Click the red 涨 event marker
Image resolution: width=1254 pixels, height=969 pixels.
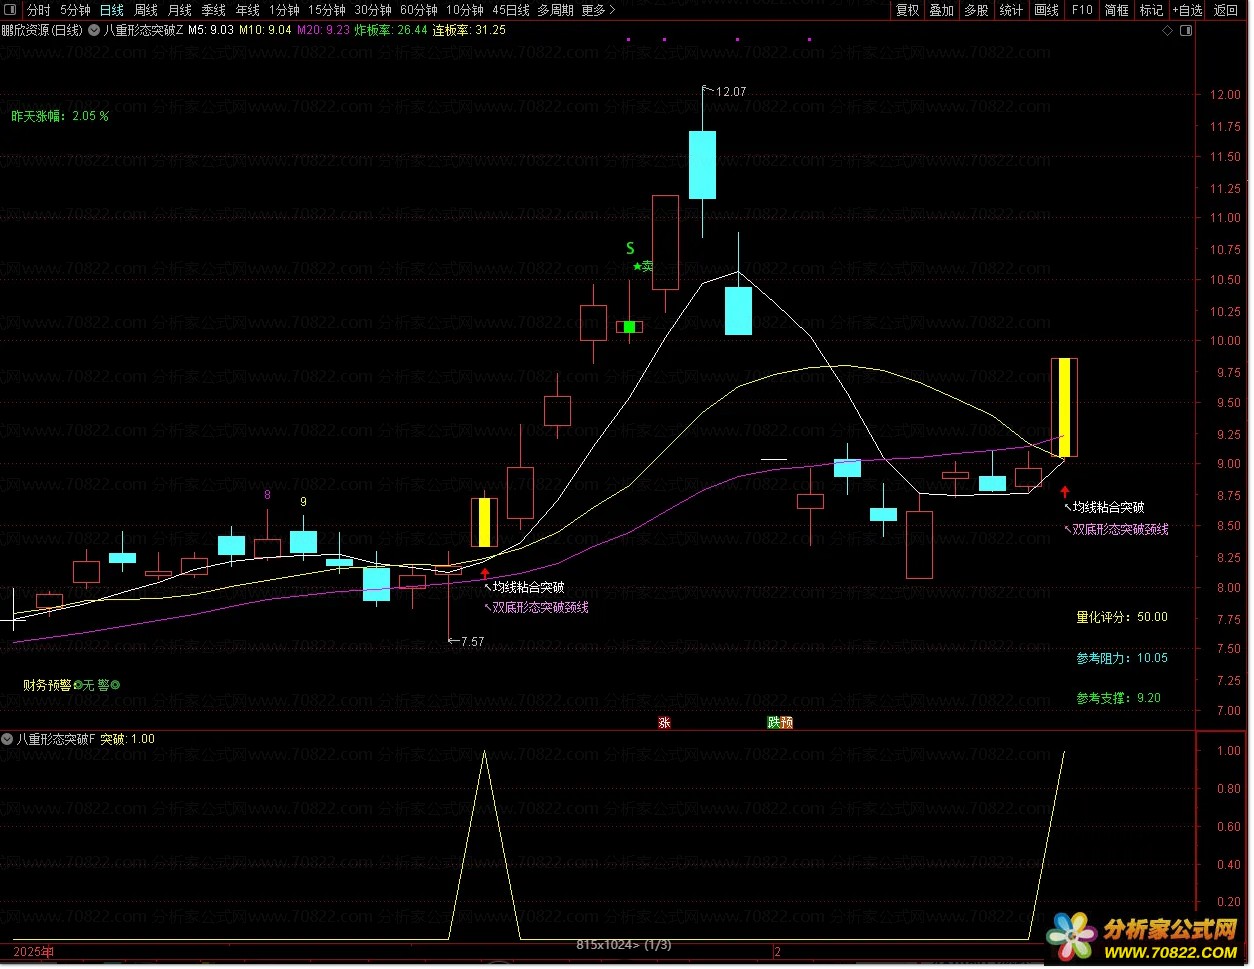[x=664, y=723]
